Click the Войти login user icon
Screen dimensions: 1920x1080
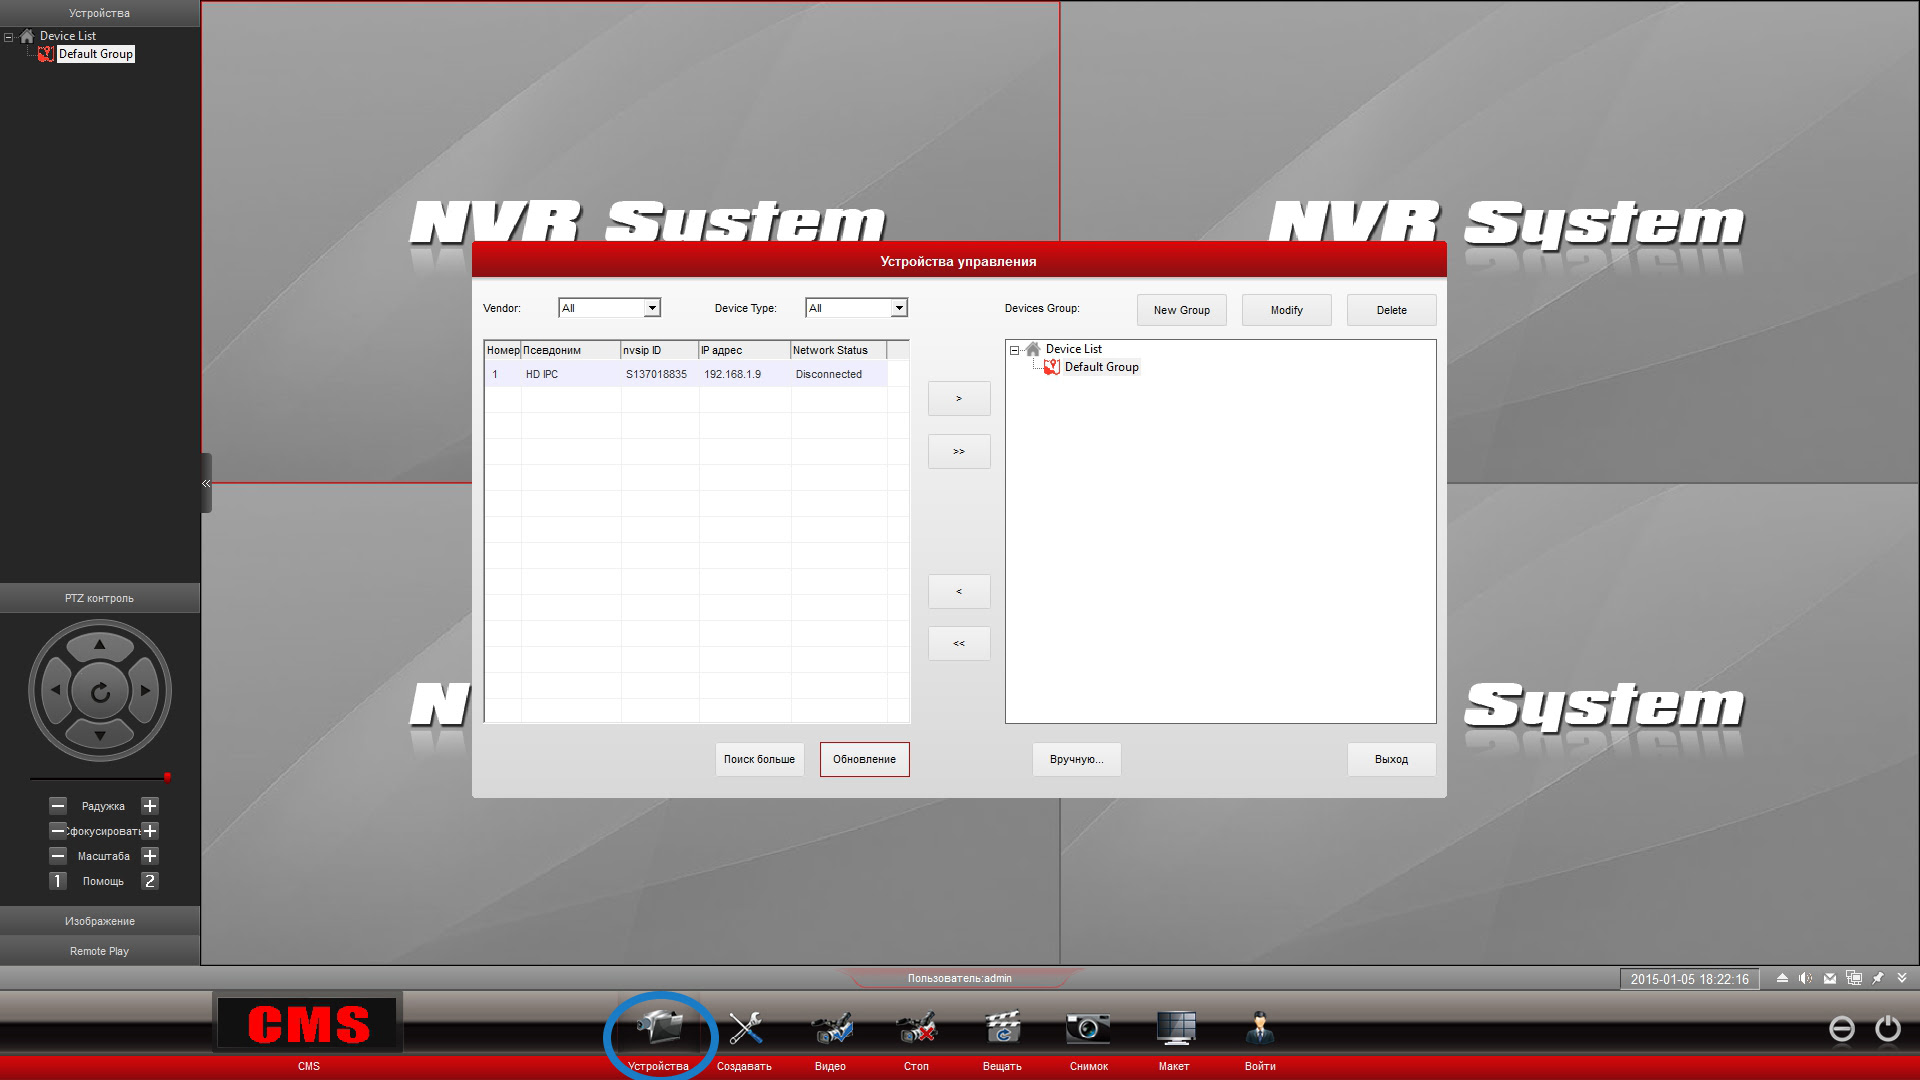click(1260, 1029)
